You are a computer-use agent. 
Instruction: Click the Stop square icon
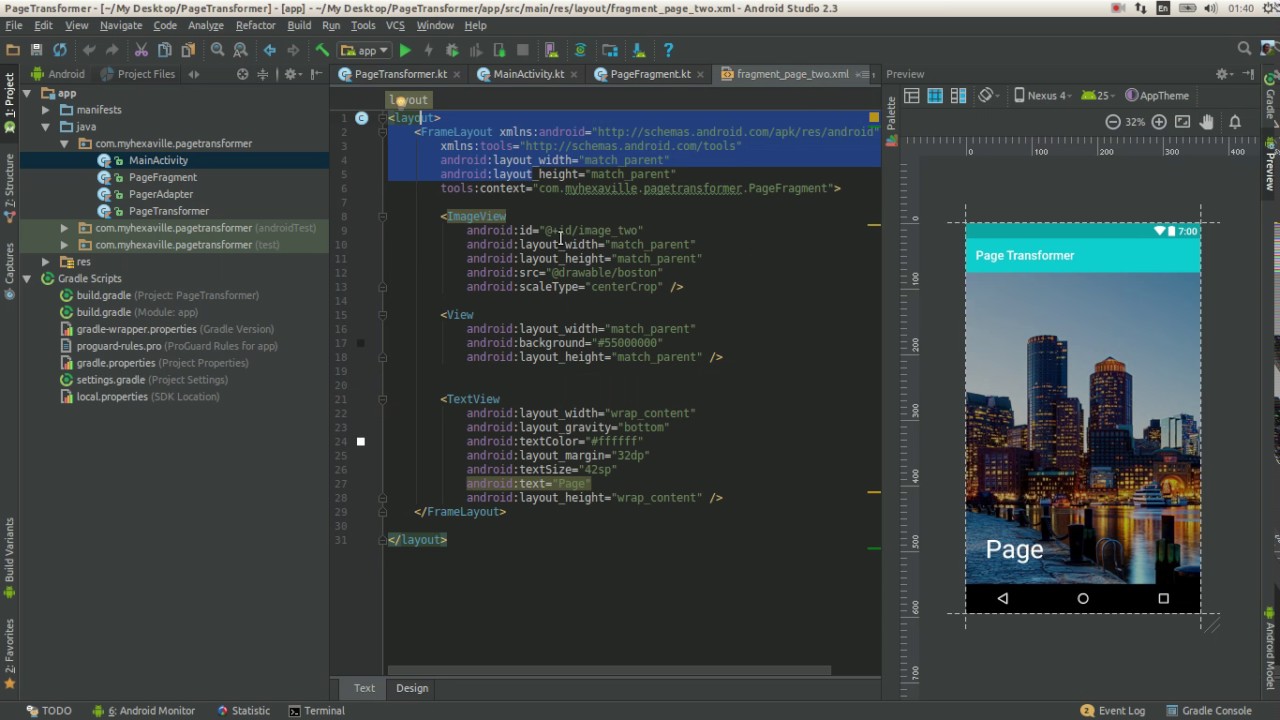[x=523, y=50]
